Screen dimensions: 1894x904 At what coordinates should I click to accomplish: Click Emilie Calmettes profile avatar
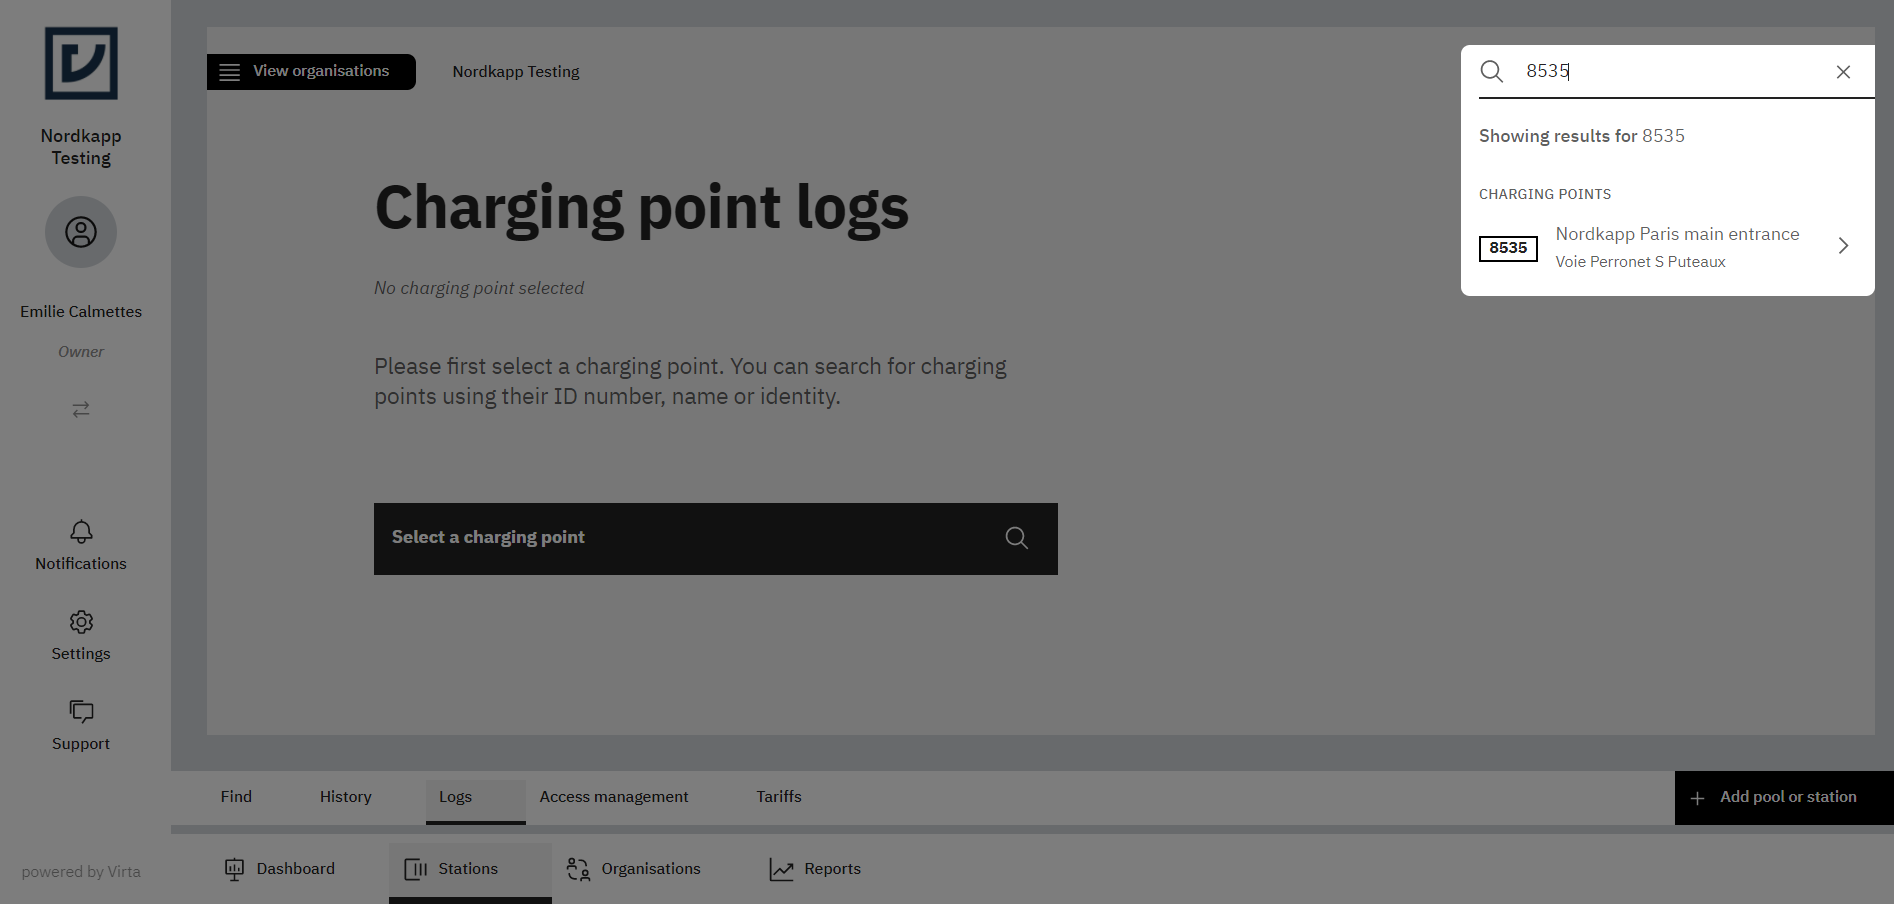(80, 231)
